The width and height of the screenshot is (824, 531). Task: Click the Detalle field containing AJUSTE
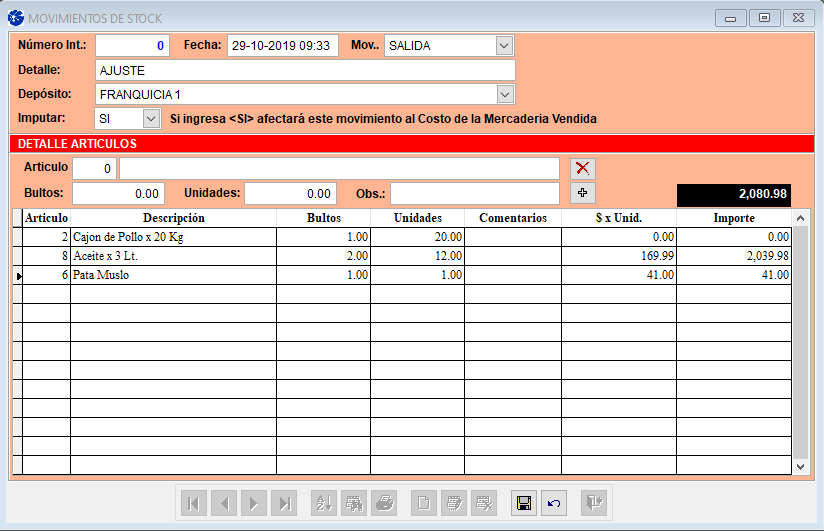coord(305,70)
